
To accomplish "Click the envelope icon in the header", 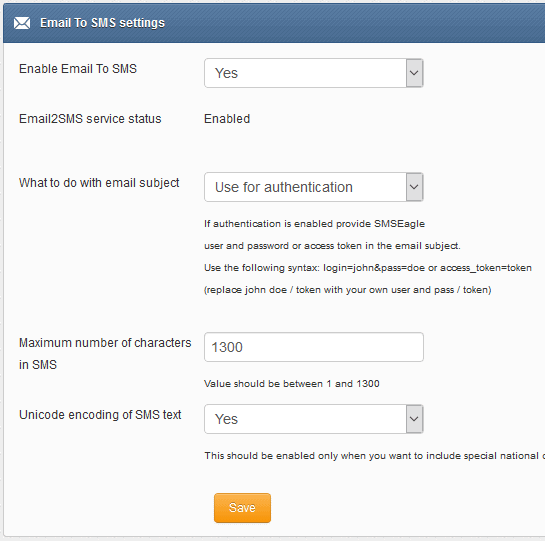I will (22, 23).
